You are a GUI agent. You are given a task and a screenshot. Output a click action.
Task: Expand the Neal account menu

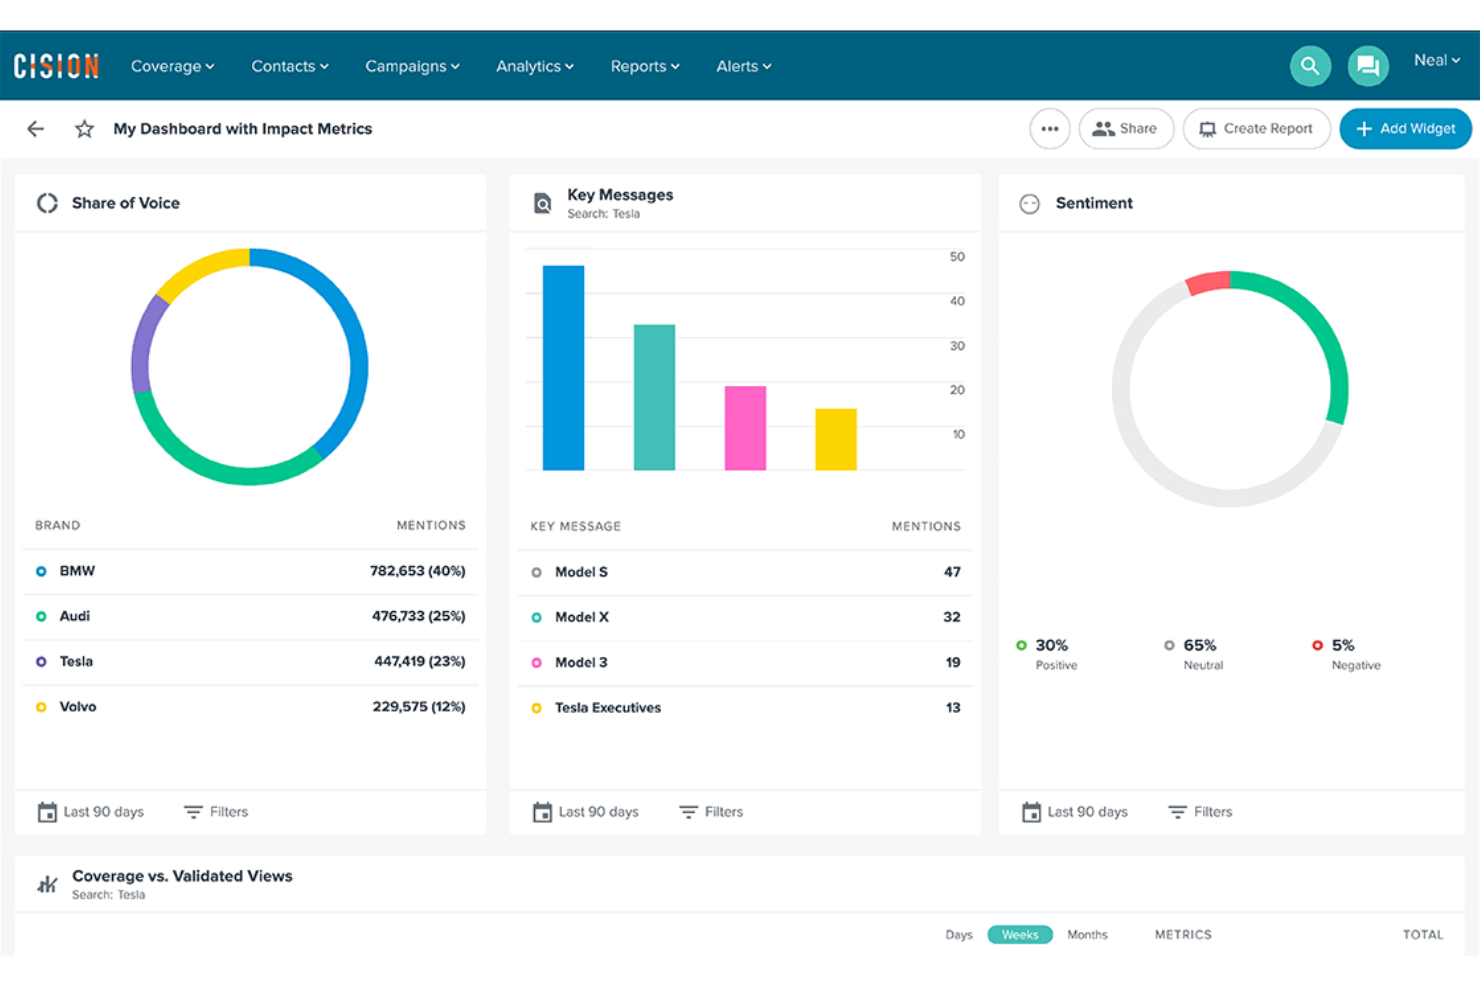(1435, 60)
